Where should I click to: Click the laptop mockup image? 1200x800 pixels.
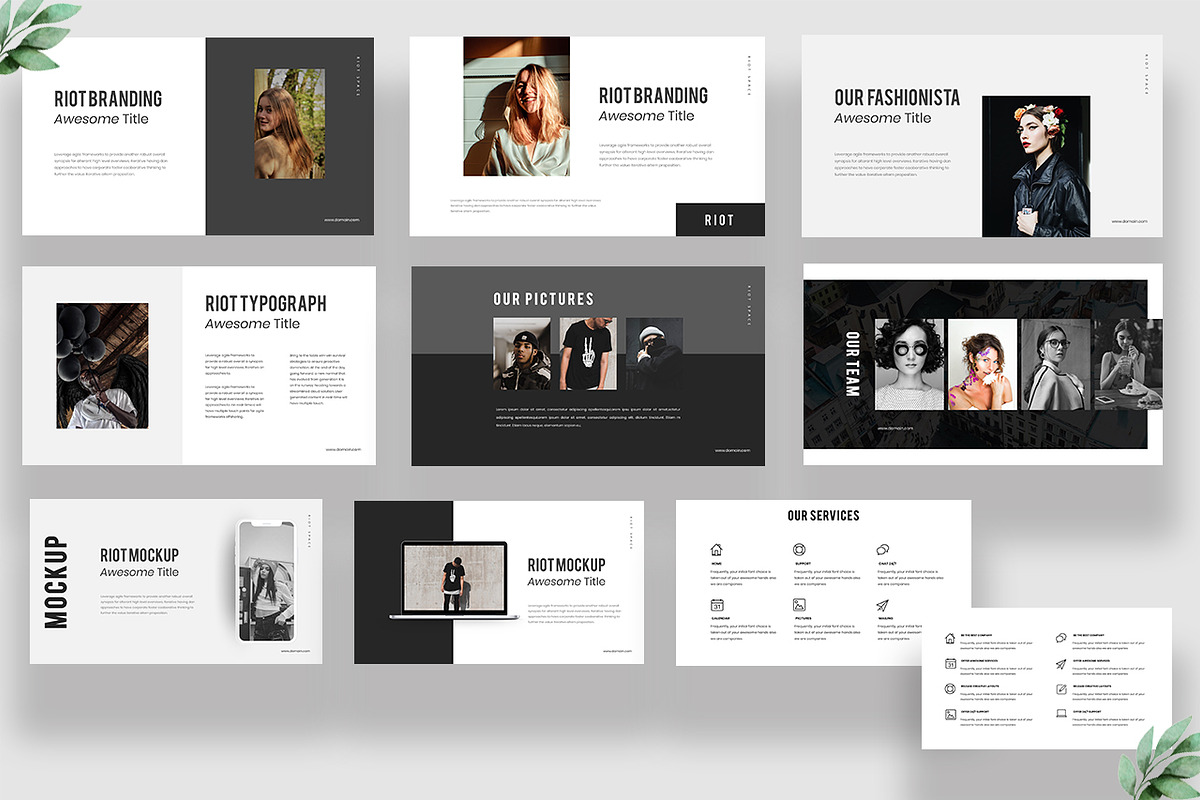click(x=454, y=581)
